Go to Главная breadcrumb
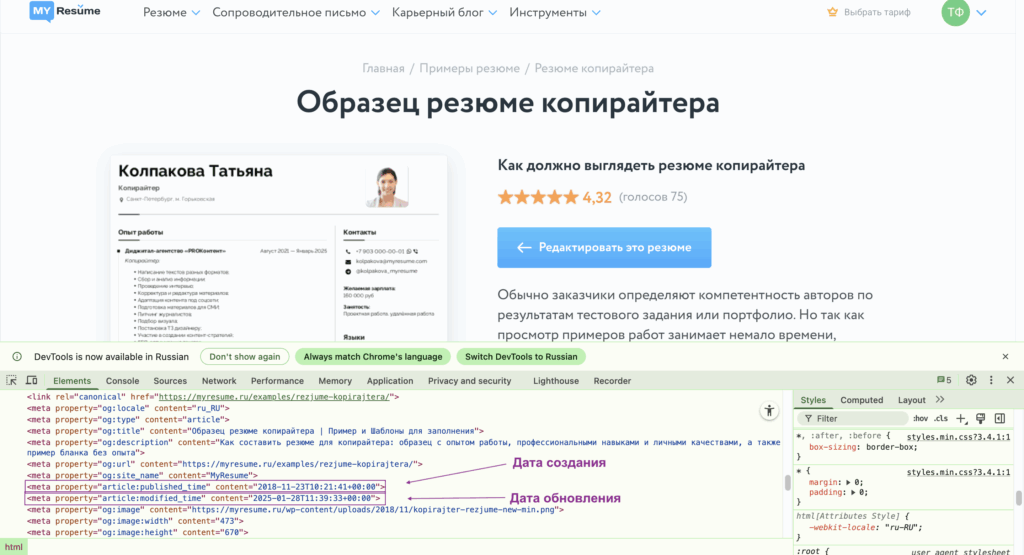The width and height of the screenshot is (1024, 555). click(383, 69)
